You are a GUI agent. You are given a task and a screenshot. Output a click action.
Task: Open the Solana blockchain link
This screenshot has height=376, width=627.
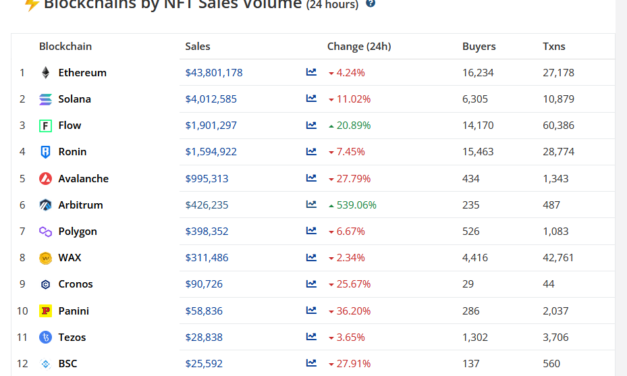coord(74,99)
